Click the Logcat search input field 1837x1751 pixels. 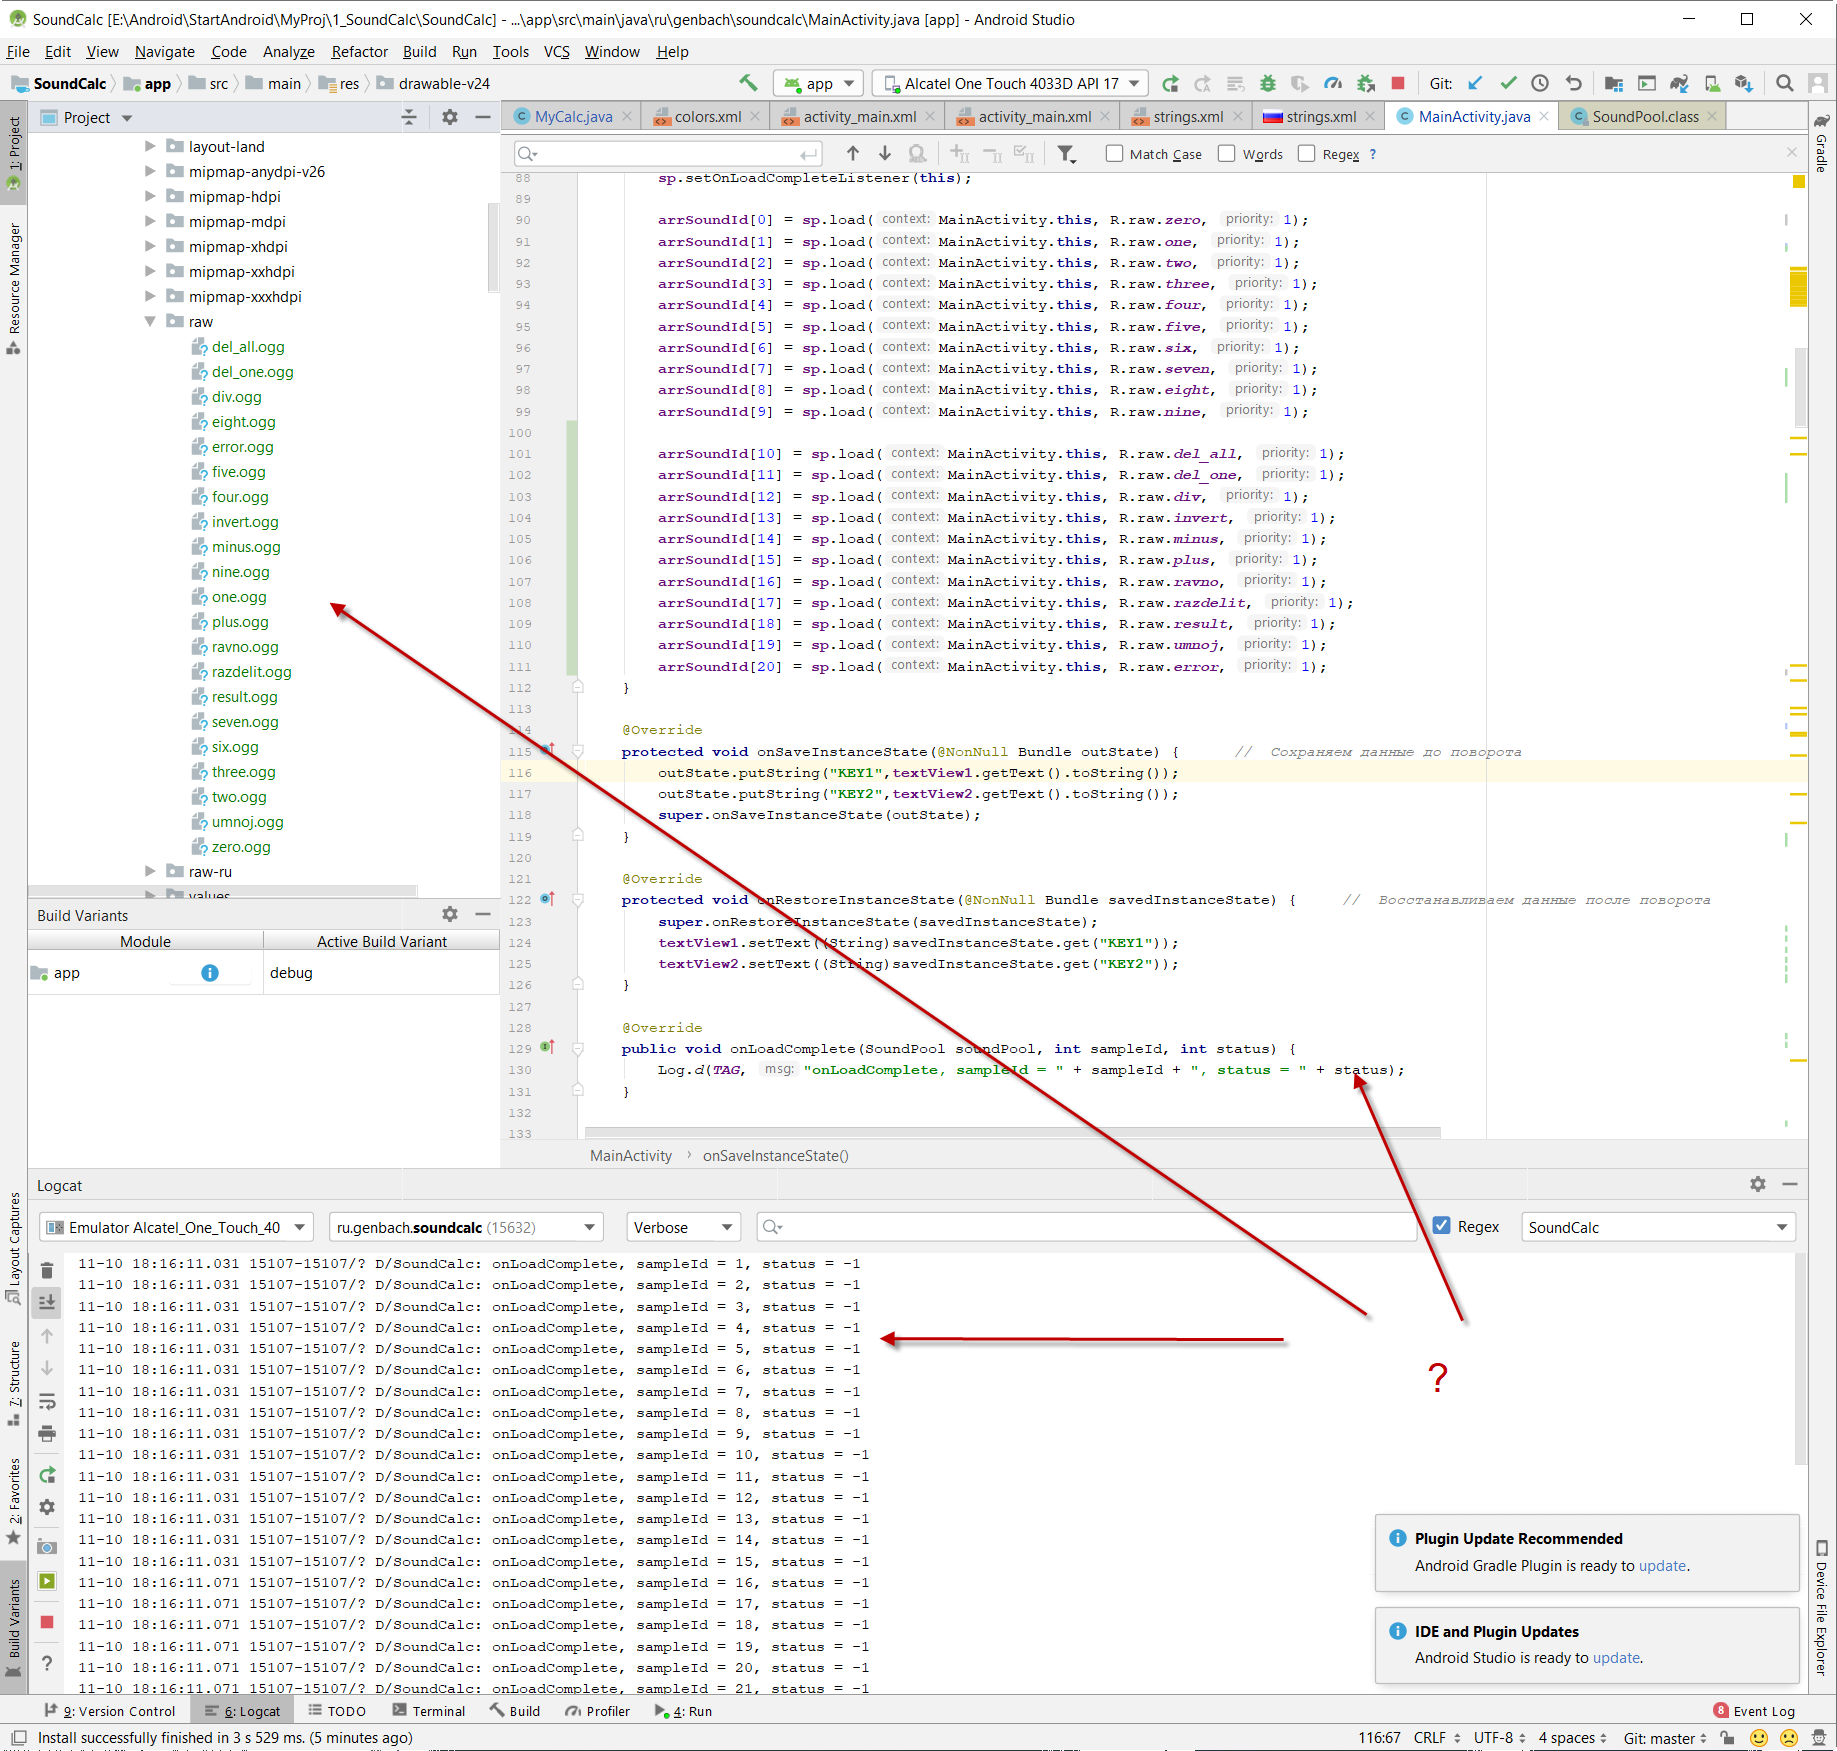click(1086, 1227)
